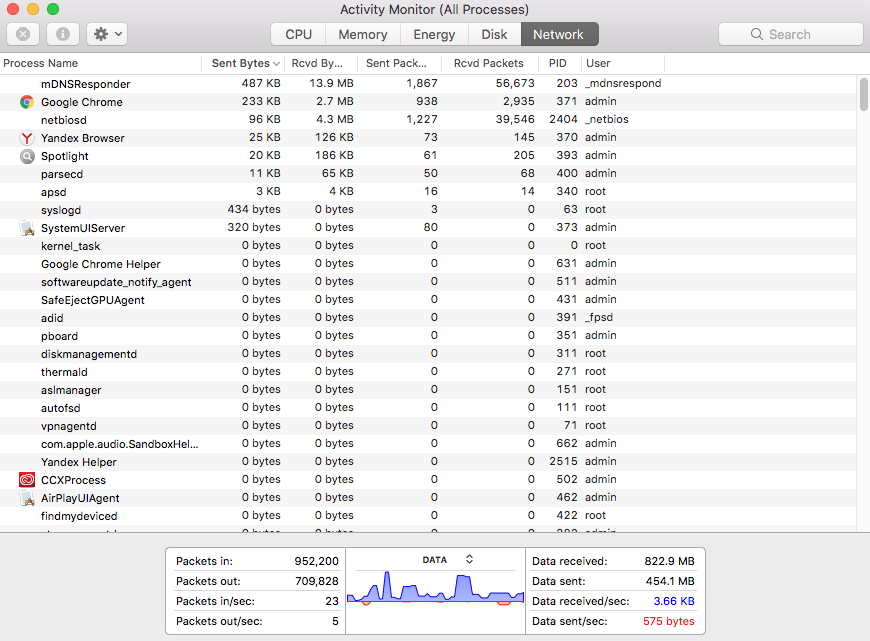The width and height of the screenshot is (870, 641).
Task: Close the Activity Monitor window
Action: [12, 9]
